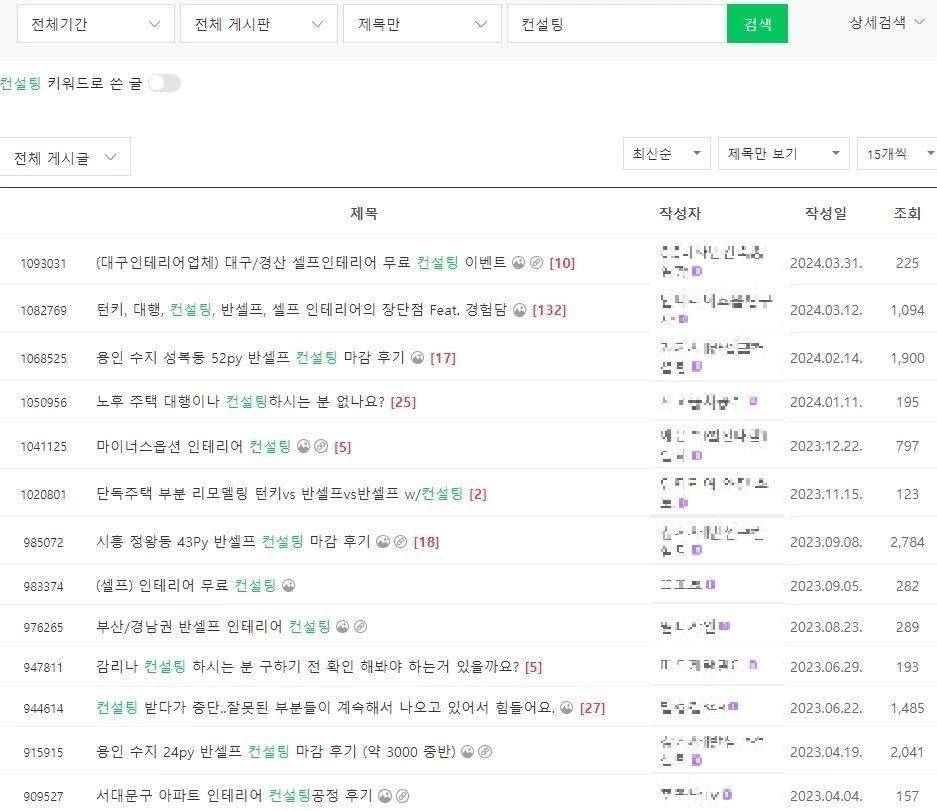
Task: Click the search field containing 컨설팅
Action: click(x=617, y=24)
